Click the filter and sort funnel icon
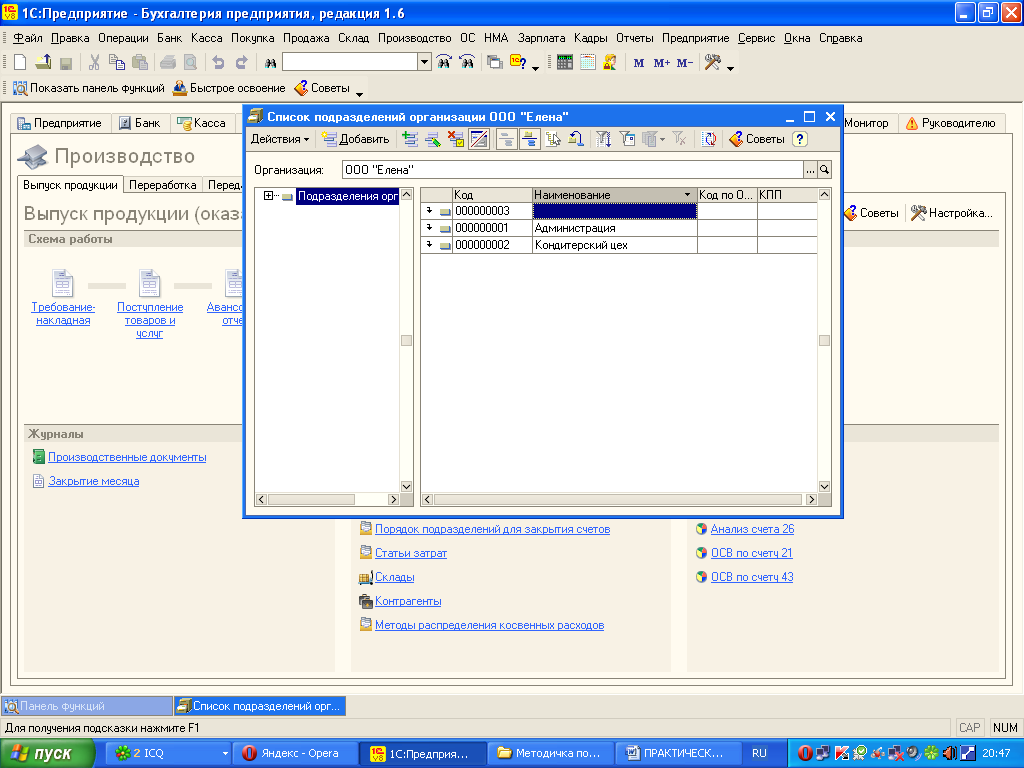Image resolution: width=1024 pixels, height=768 pixels. point(603,139)
